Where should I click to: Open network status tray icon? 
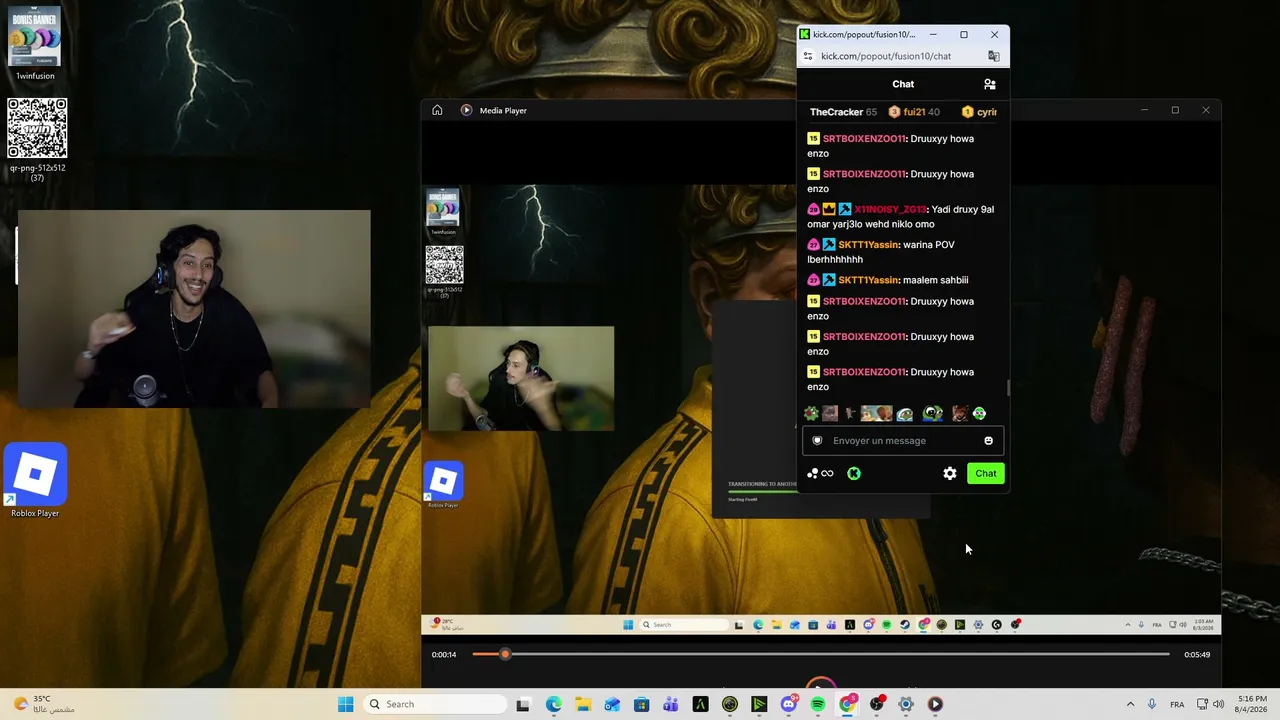[1202, 704]
